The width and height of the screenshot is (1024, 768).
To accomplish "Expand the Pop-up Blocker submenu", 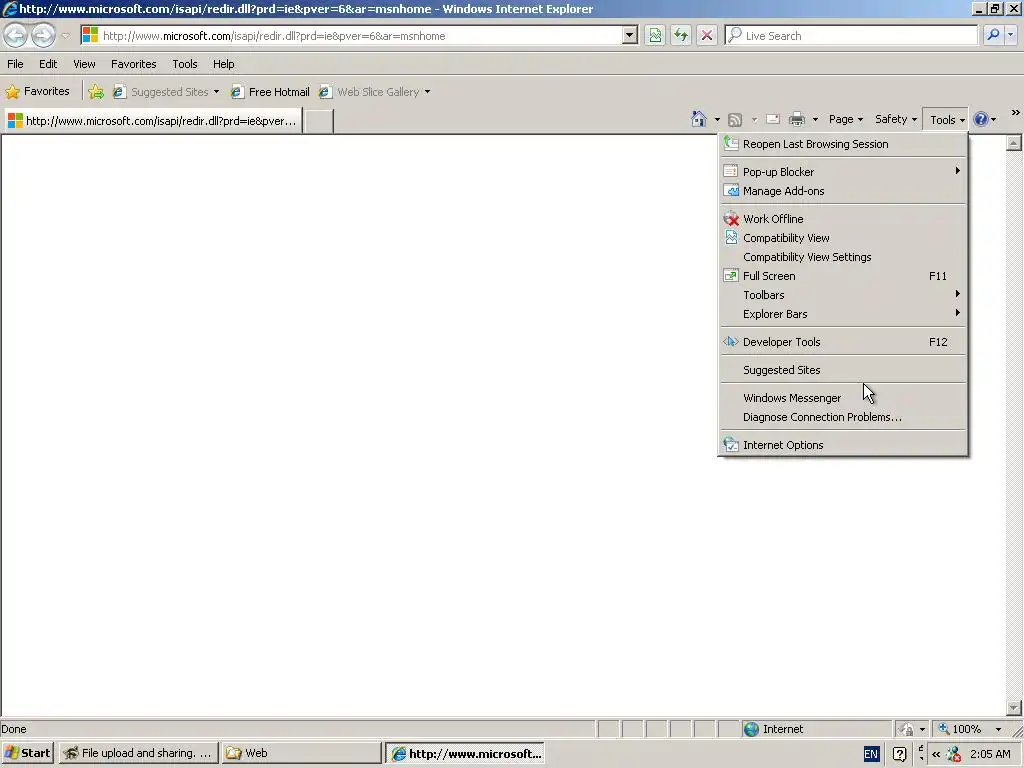I will point(843,172).
